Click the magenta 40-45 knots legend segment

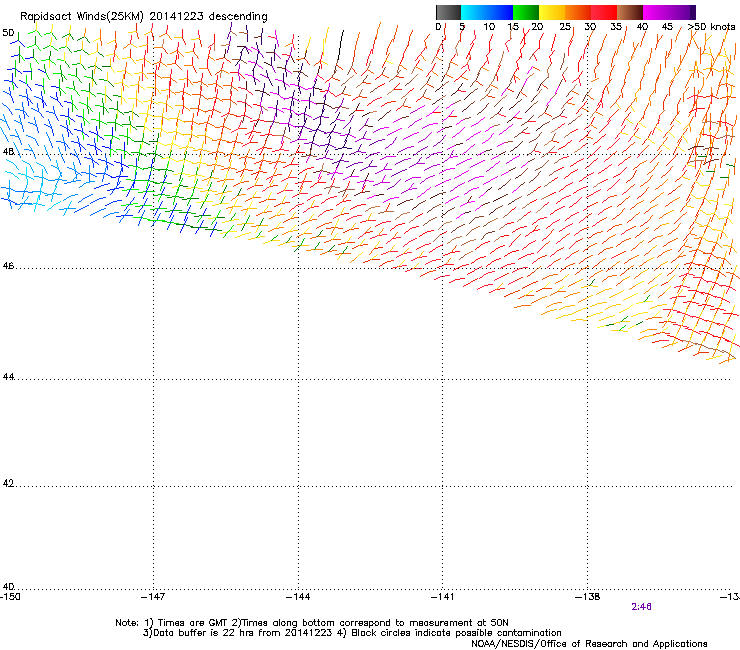pos(656,12)
